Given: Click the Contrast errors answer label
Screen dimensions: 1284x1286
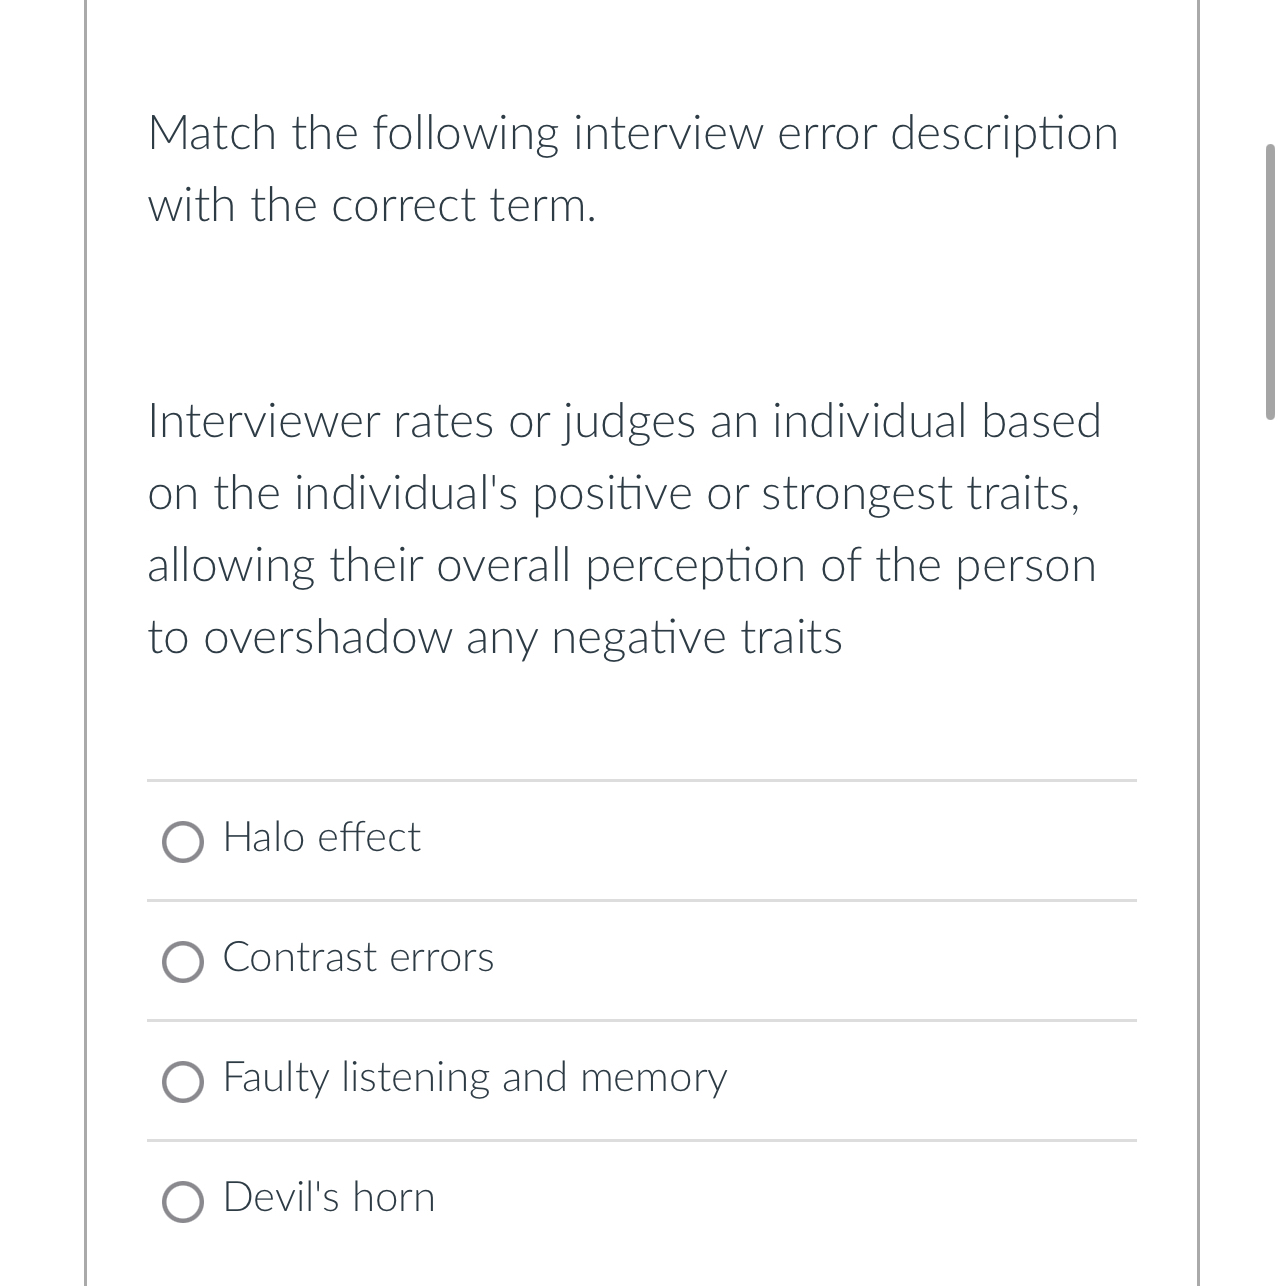Looking at the screenshot, I should tap(358, 958).
